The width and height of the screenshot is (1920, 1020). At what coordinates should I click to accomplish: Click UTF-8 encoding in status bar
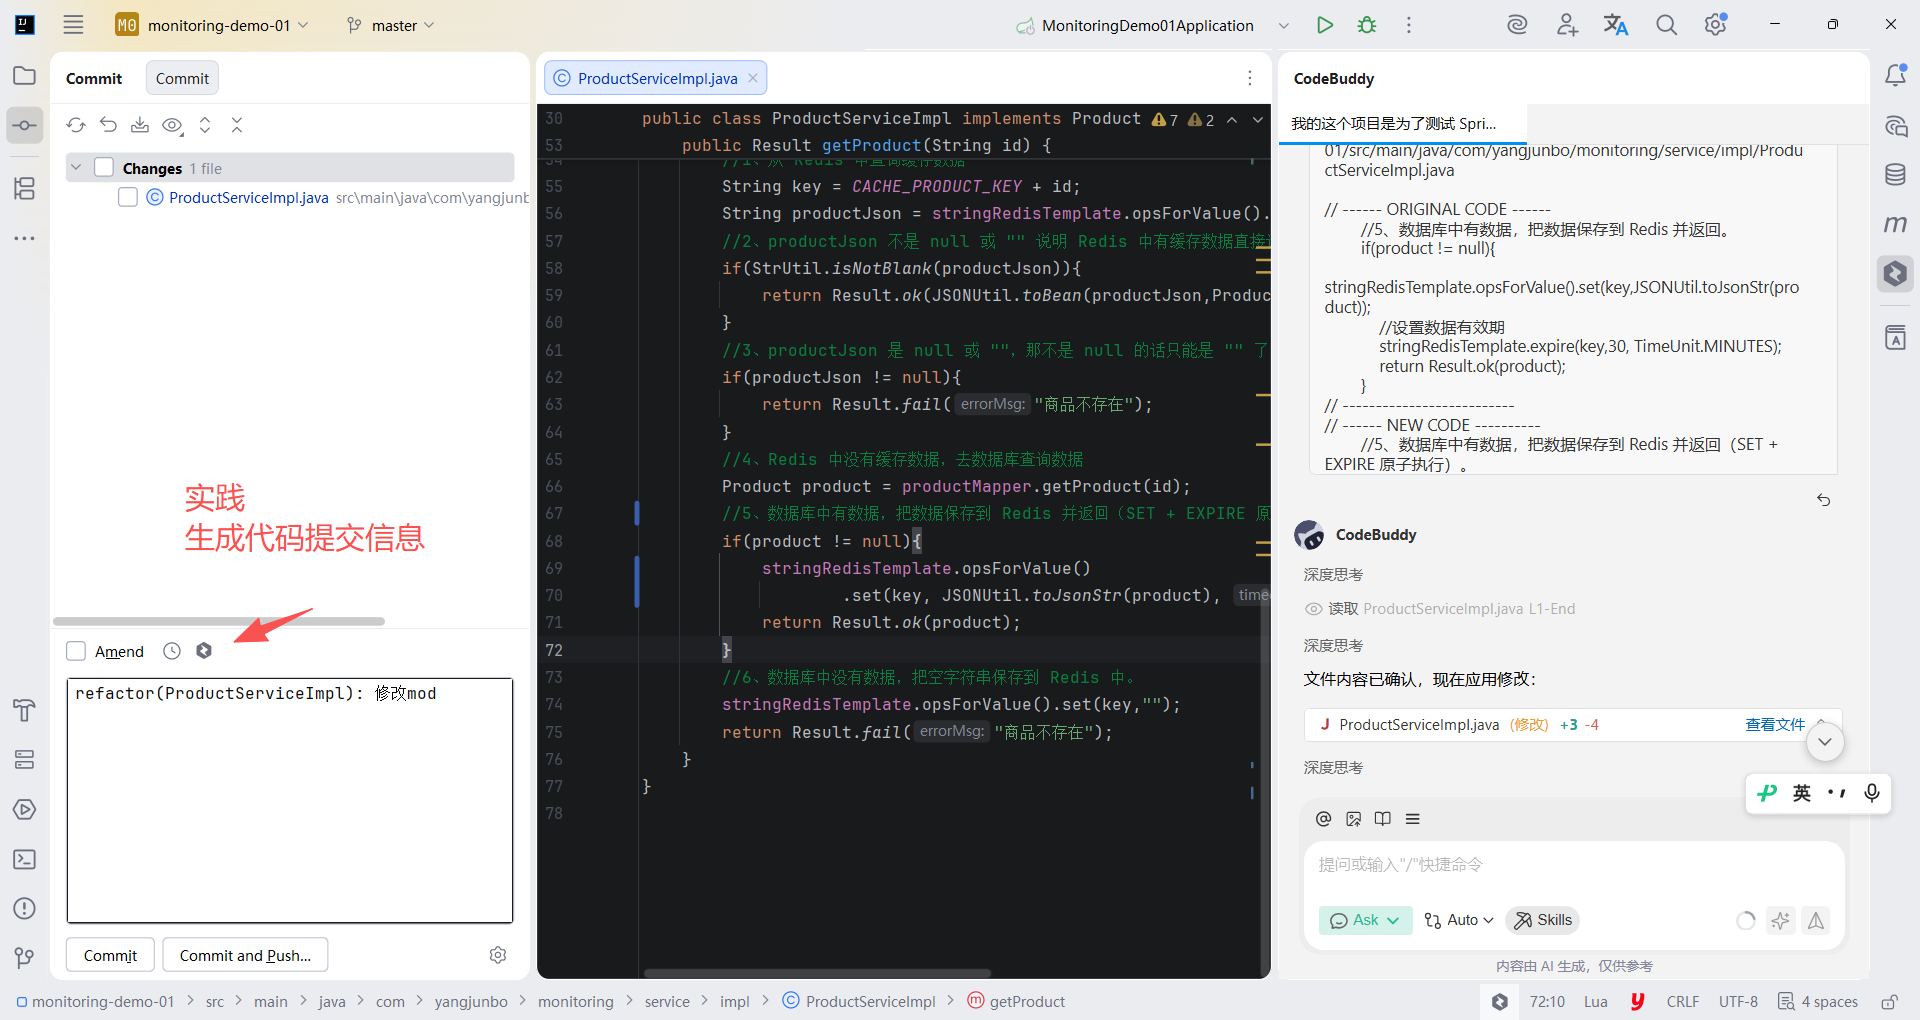1738,1002
